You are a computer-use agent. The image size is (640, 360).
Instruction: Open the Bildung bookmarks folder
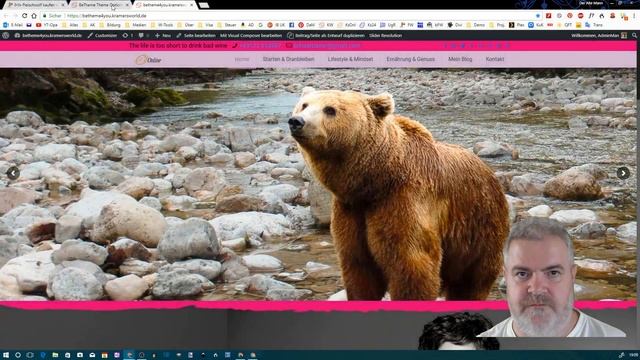click(110, 25)
